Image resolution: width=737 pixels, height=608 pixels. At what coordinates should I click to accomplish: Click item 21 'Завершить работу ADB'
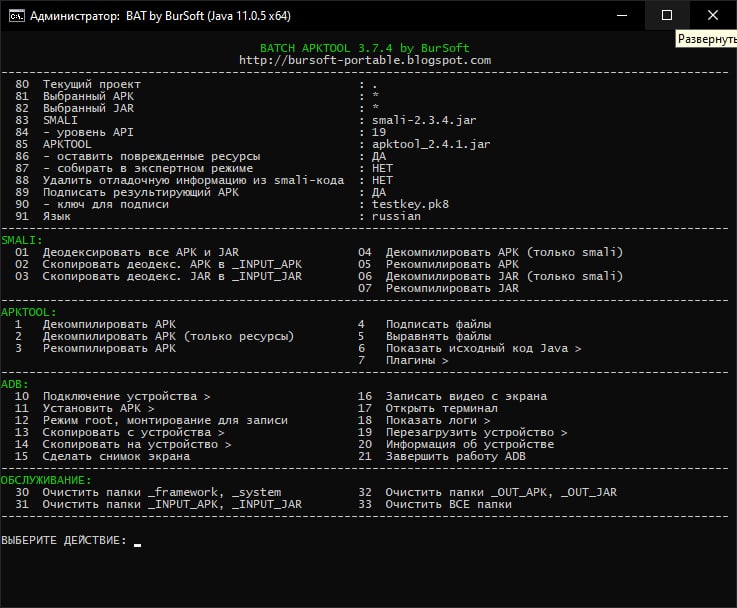(441, 457)
